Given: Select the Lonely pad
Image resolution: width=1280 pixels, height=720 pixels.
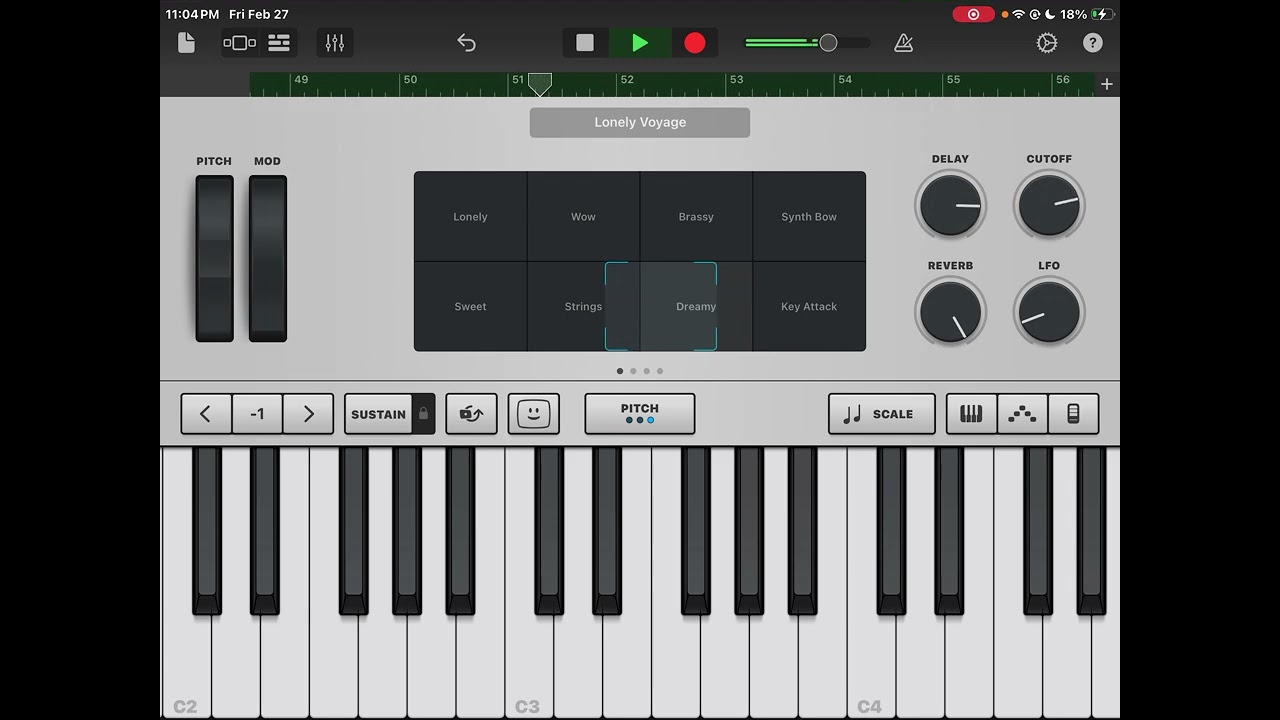Looking at the screenshot, I should [x=470, y=216].
